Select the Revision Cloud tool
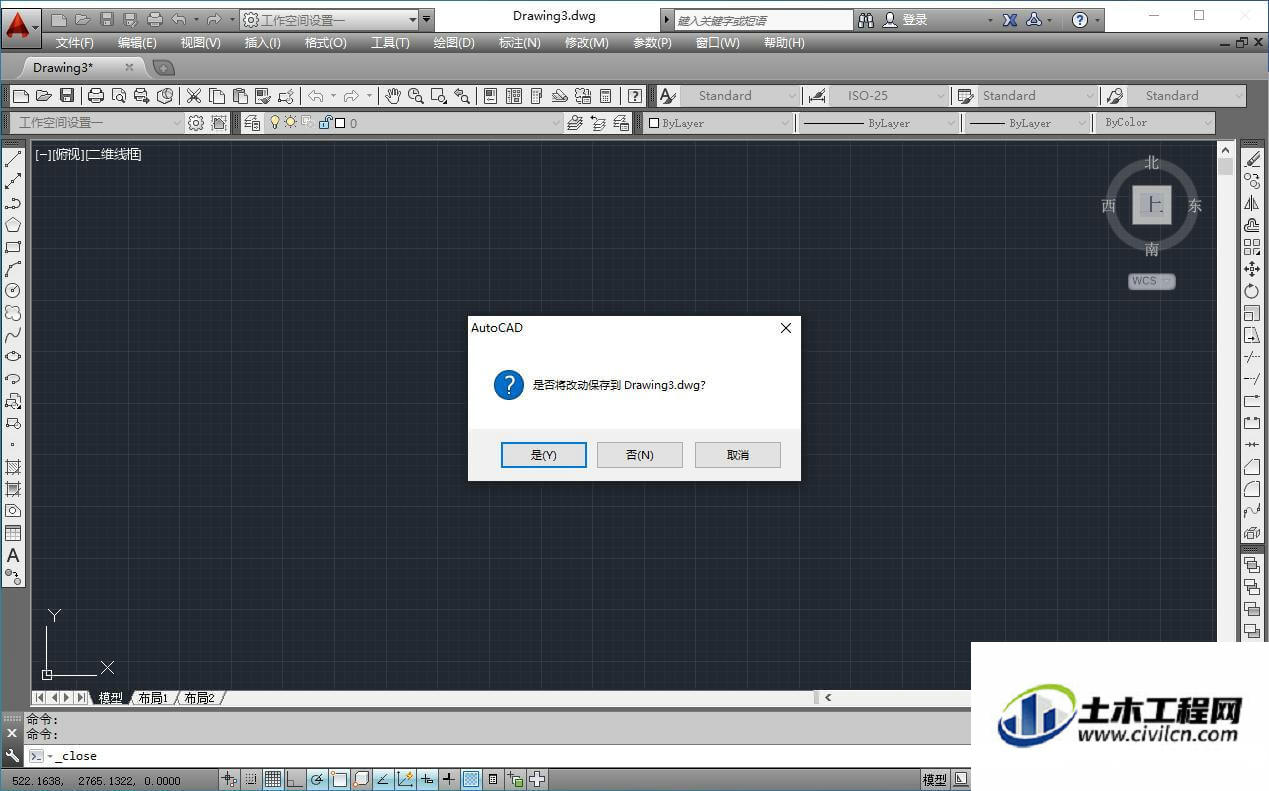1269x791 pixels. pos(13,313)
